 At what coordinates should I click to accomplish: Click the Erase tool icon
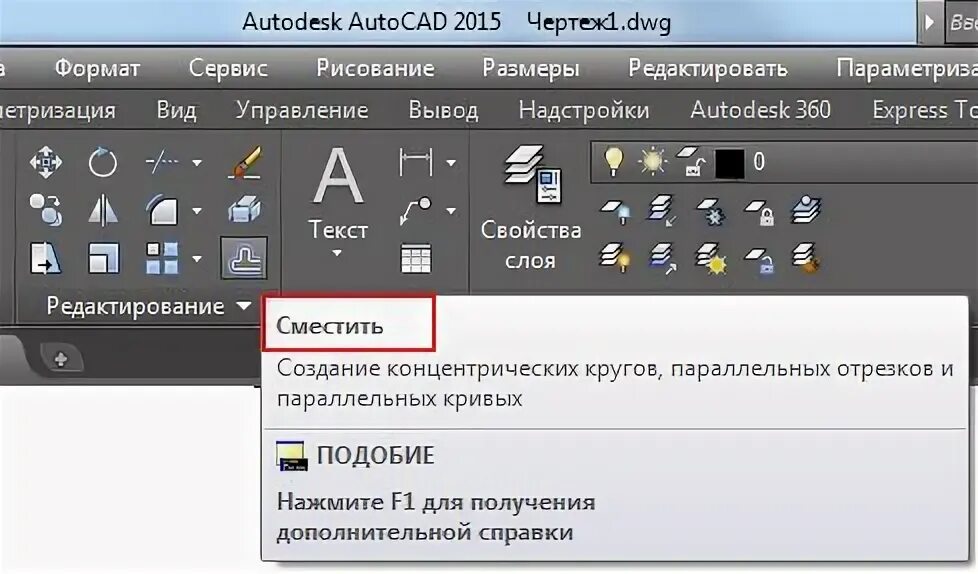244,162
